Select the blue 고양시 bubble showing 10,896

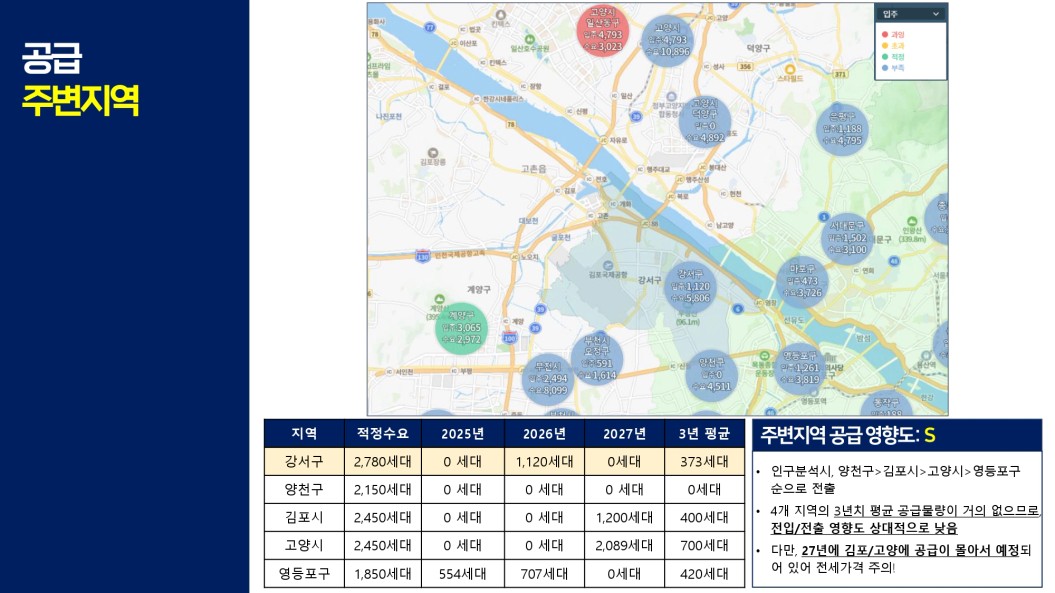pyautogui.click(x=667, y=40)
